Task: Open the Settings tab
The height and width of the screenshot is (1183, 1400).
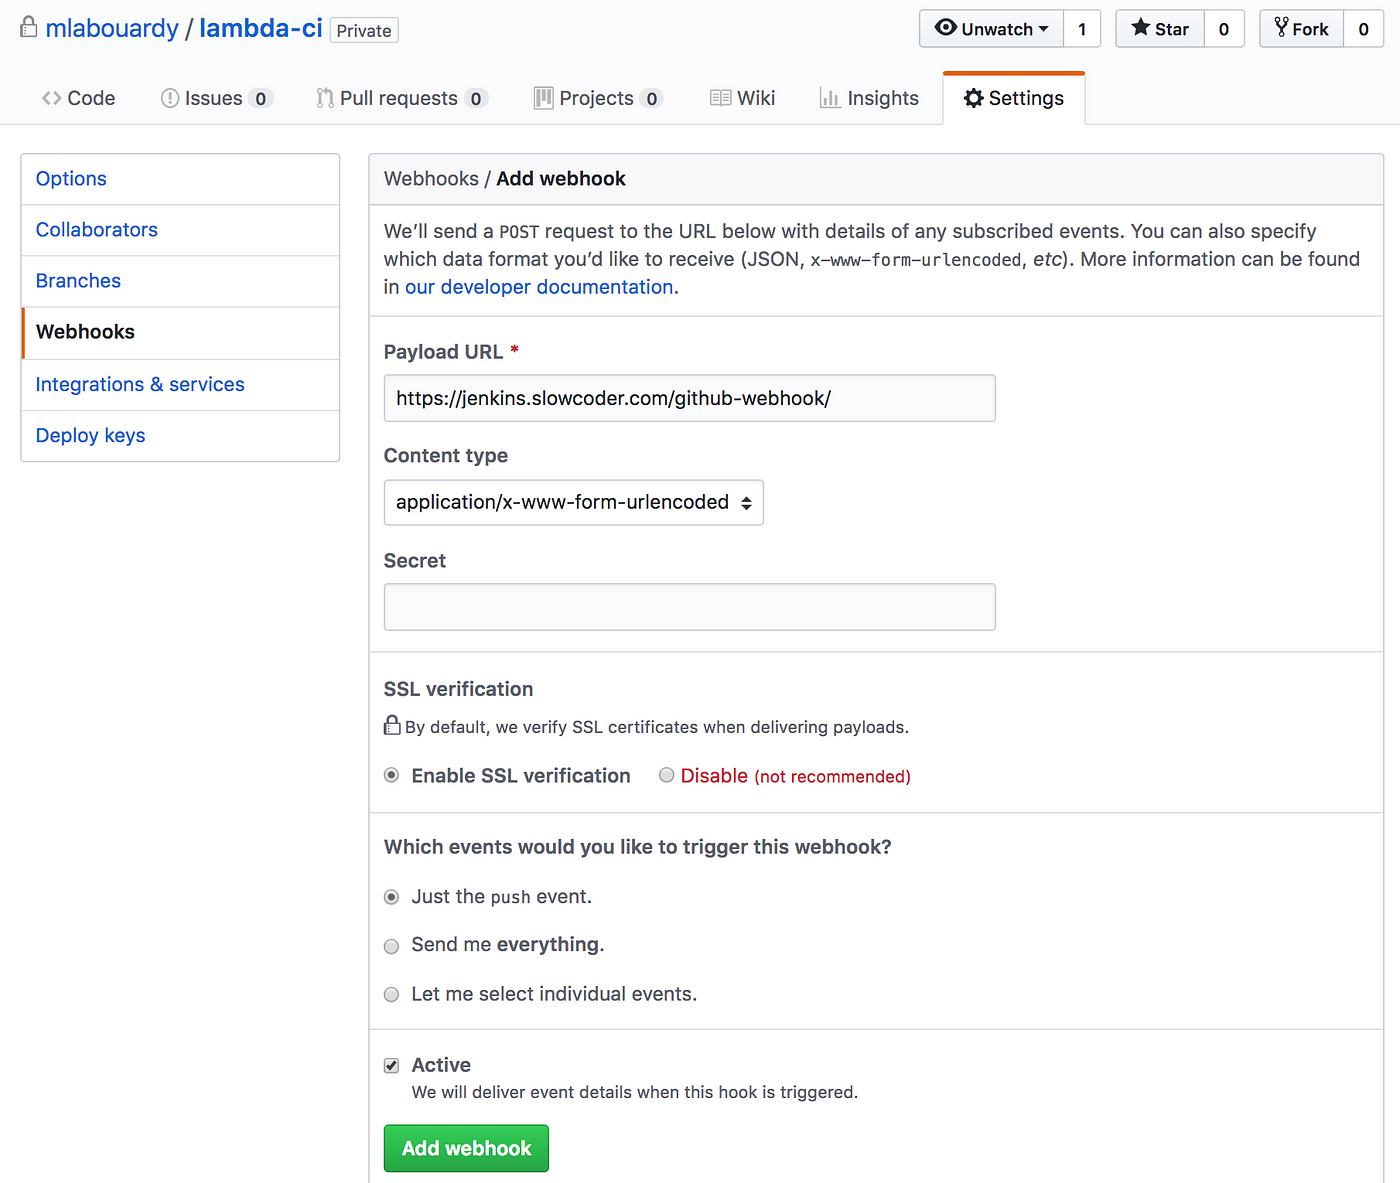Action: pyautogui.click(x=1014, y=98)
